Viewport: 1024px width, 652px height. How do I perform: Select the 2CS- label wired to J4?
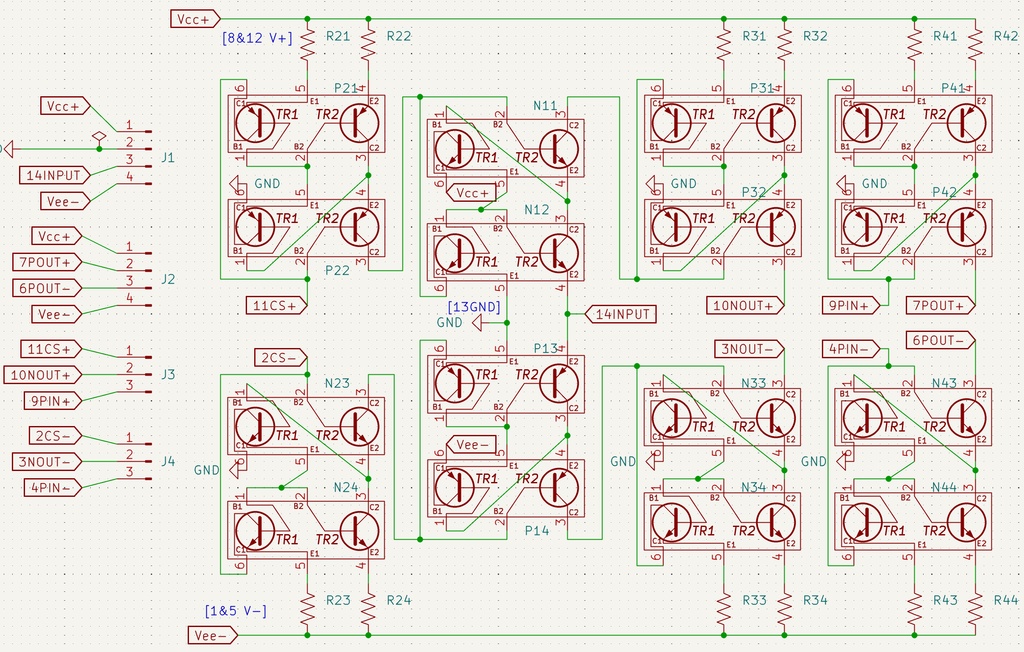click(x=55, y=436)
